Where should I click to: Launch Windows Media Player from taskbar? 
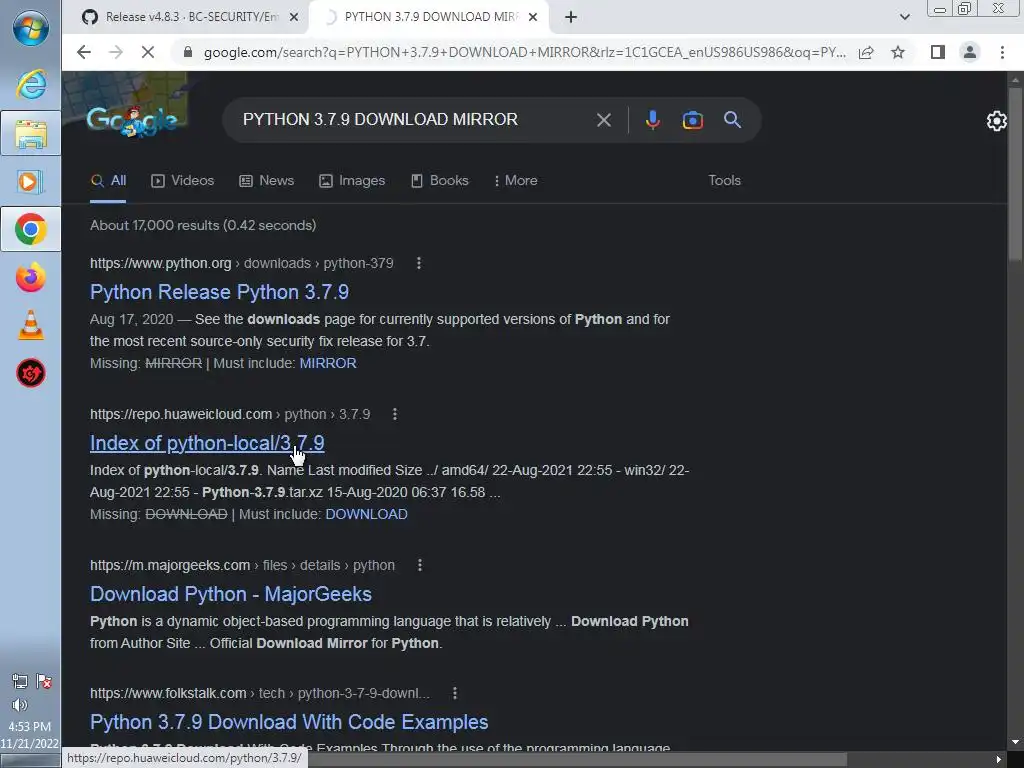31,182
